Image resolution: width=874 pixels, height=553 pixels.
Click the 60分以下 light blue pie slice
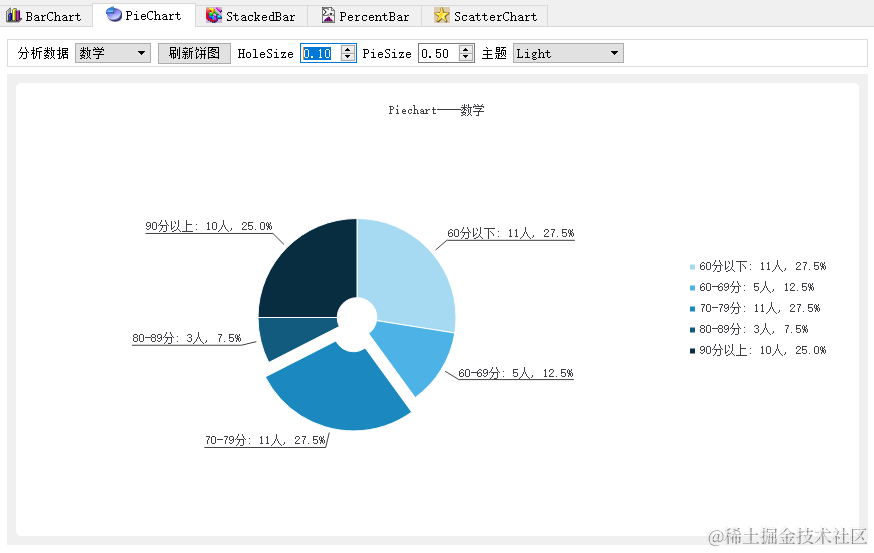coord(410,273)
